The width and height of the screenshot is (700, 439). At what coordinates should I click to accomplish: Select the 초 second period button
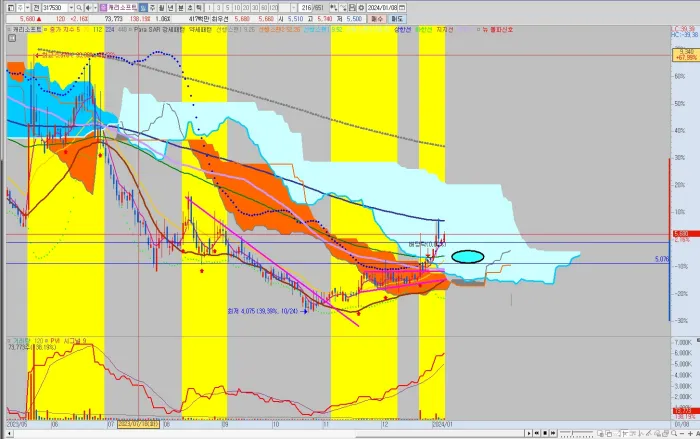point(190,8)
